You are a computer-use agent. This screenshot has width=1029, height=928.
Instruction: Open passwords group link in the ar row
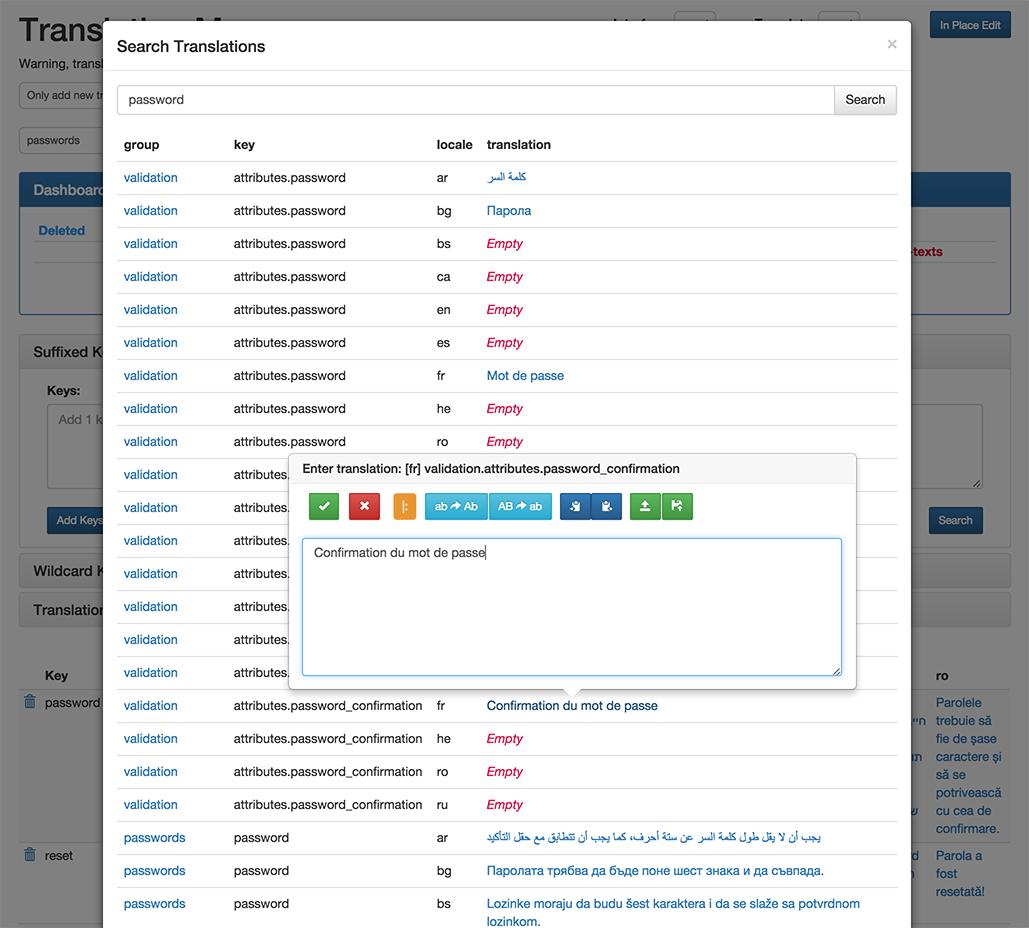[154, 837]
